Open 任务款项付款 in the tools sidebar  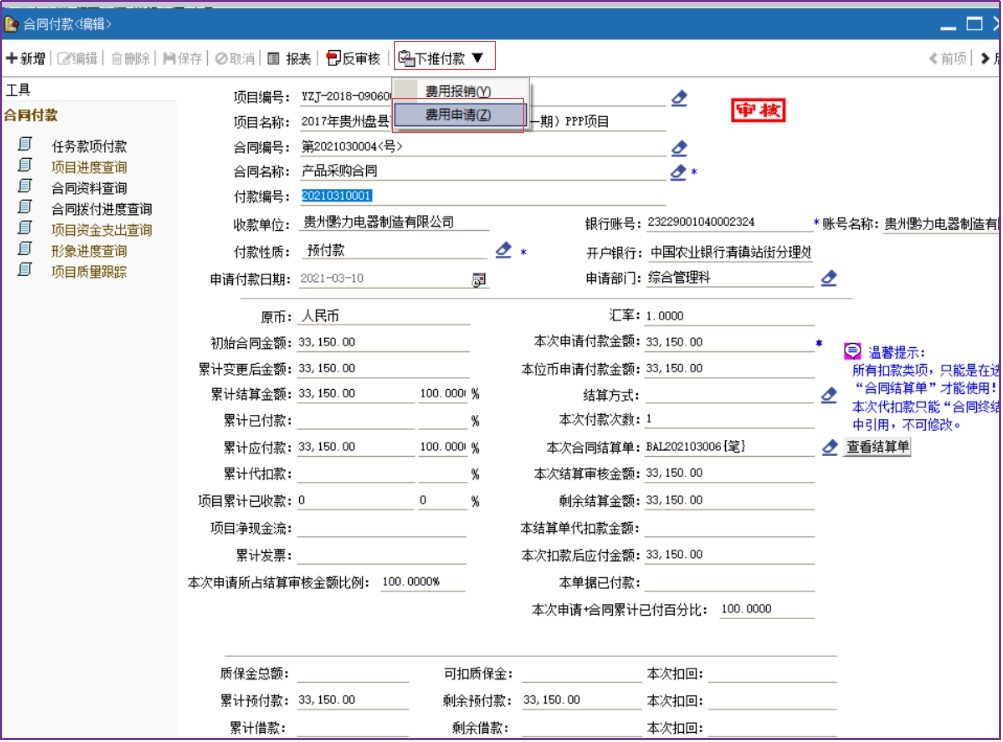pyautogui.click(x=89, y=147)
